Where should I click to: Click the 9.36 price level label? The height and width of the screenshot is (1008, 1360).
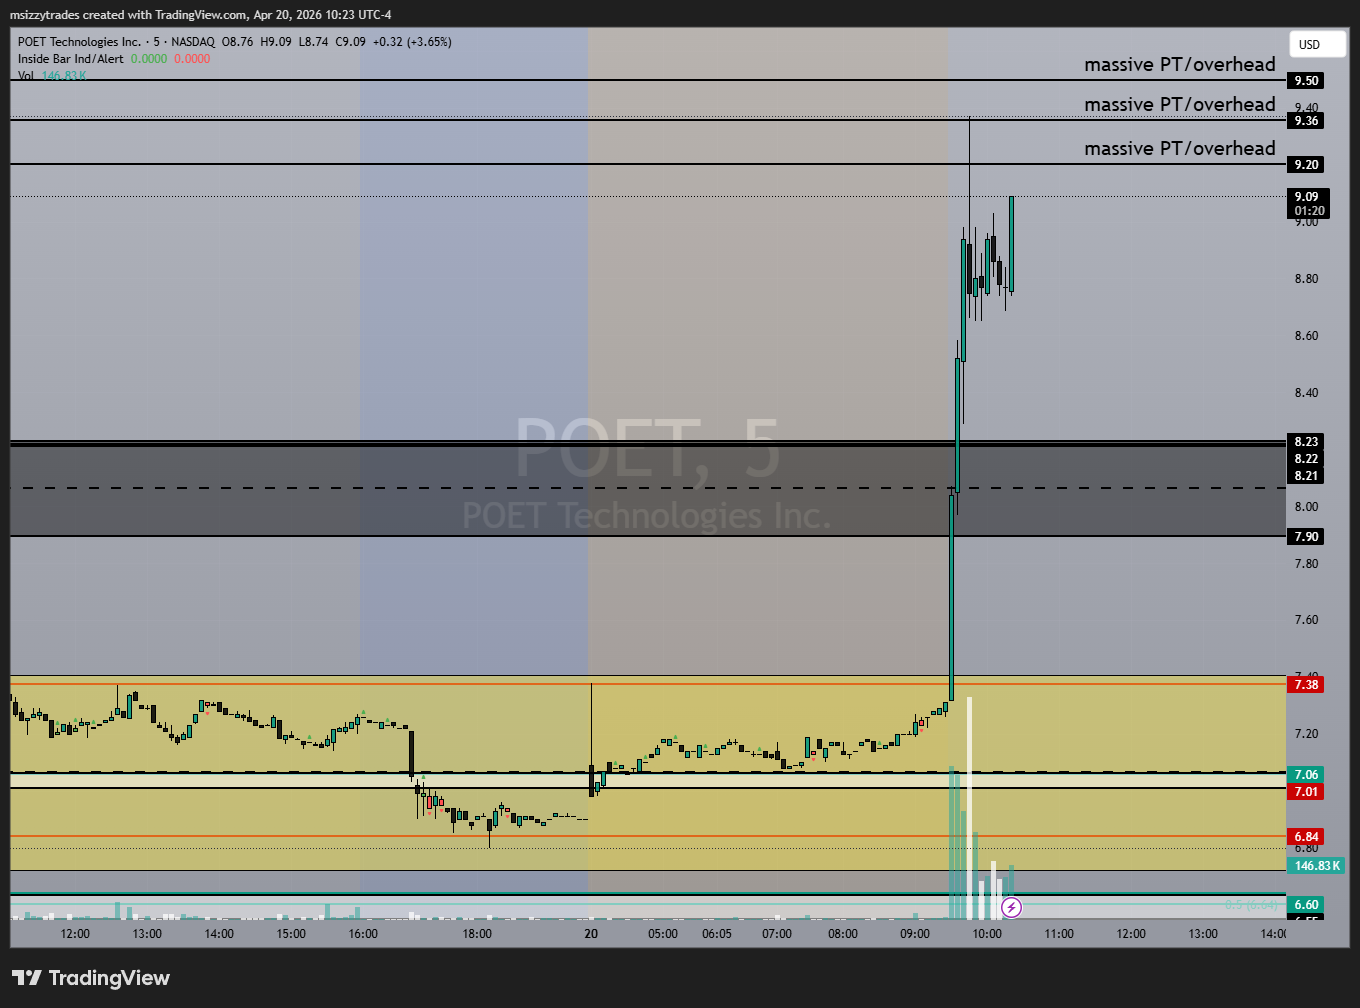[x=1307, y=120]
